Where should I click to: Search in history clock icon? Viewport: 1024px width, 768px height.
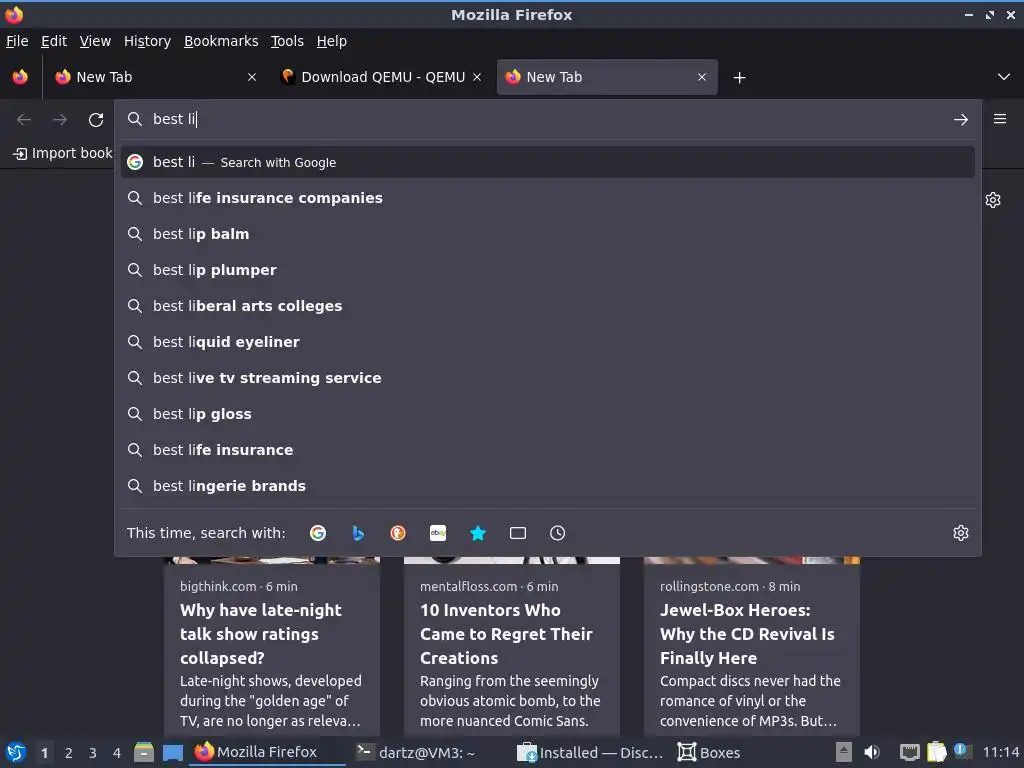click(558, 533)
